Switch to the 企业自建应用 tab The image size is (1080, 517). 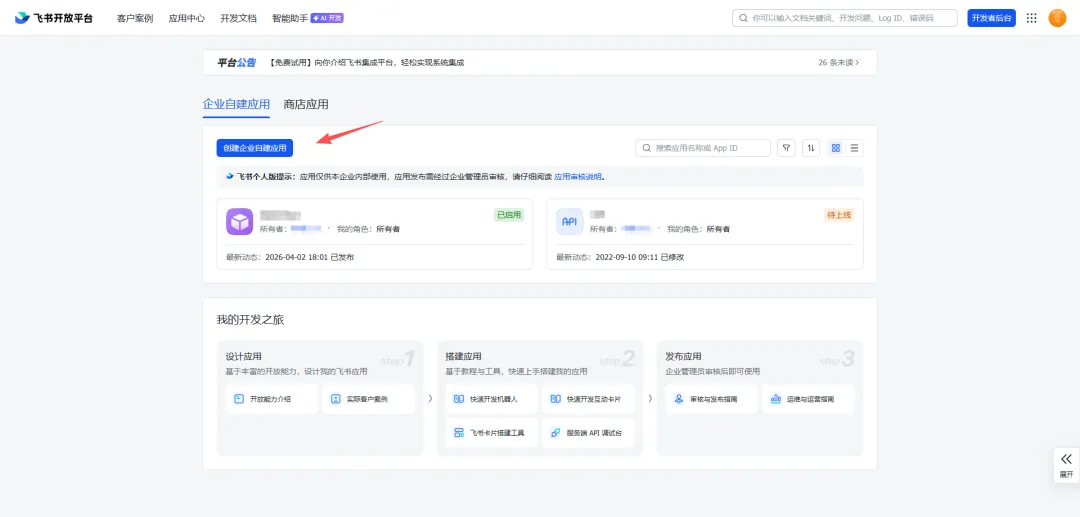[236, 105]
